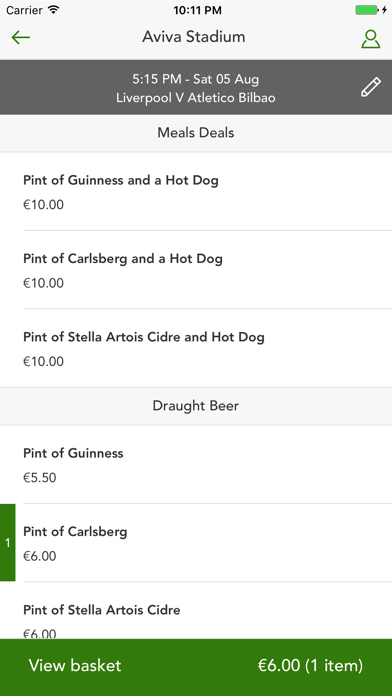Select Pint of Guinness and a Hot Dog
Viewport: 392px width, 696px height.
pyautogui.click(x=196, y=192)
